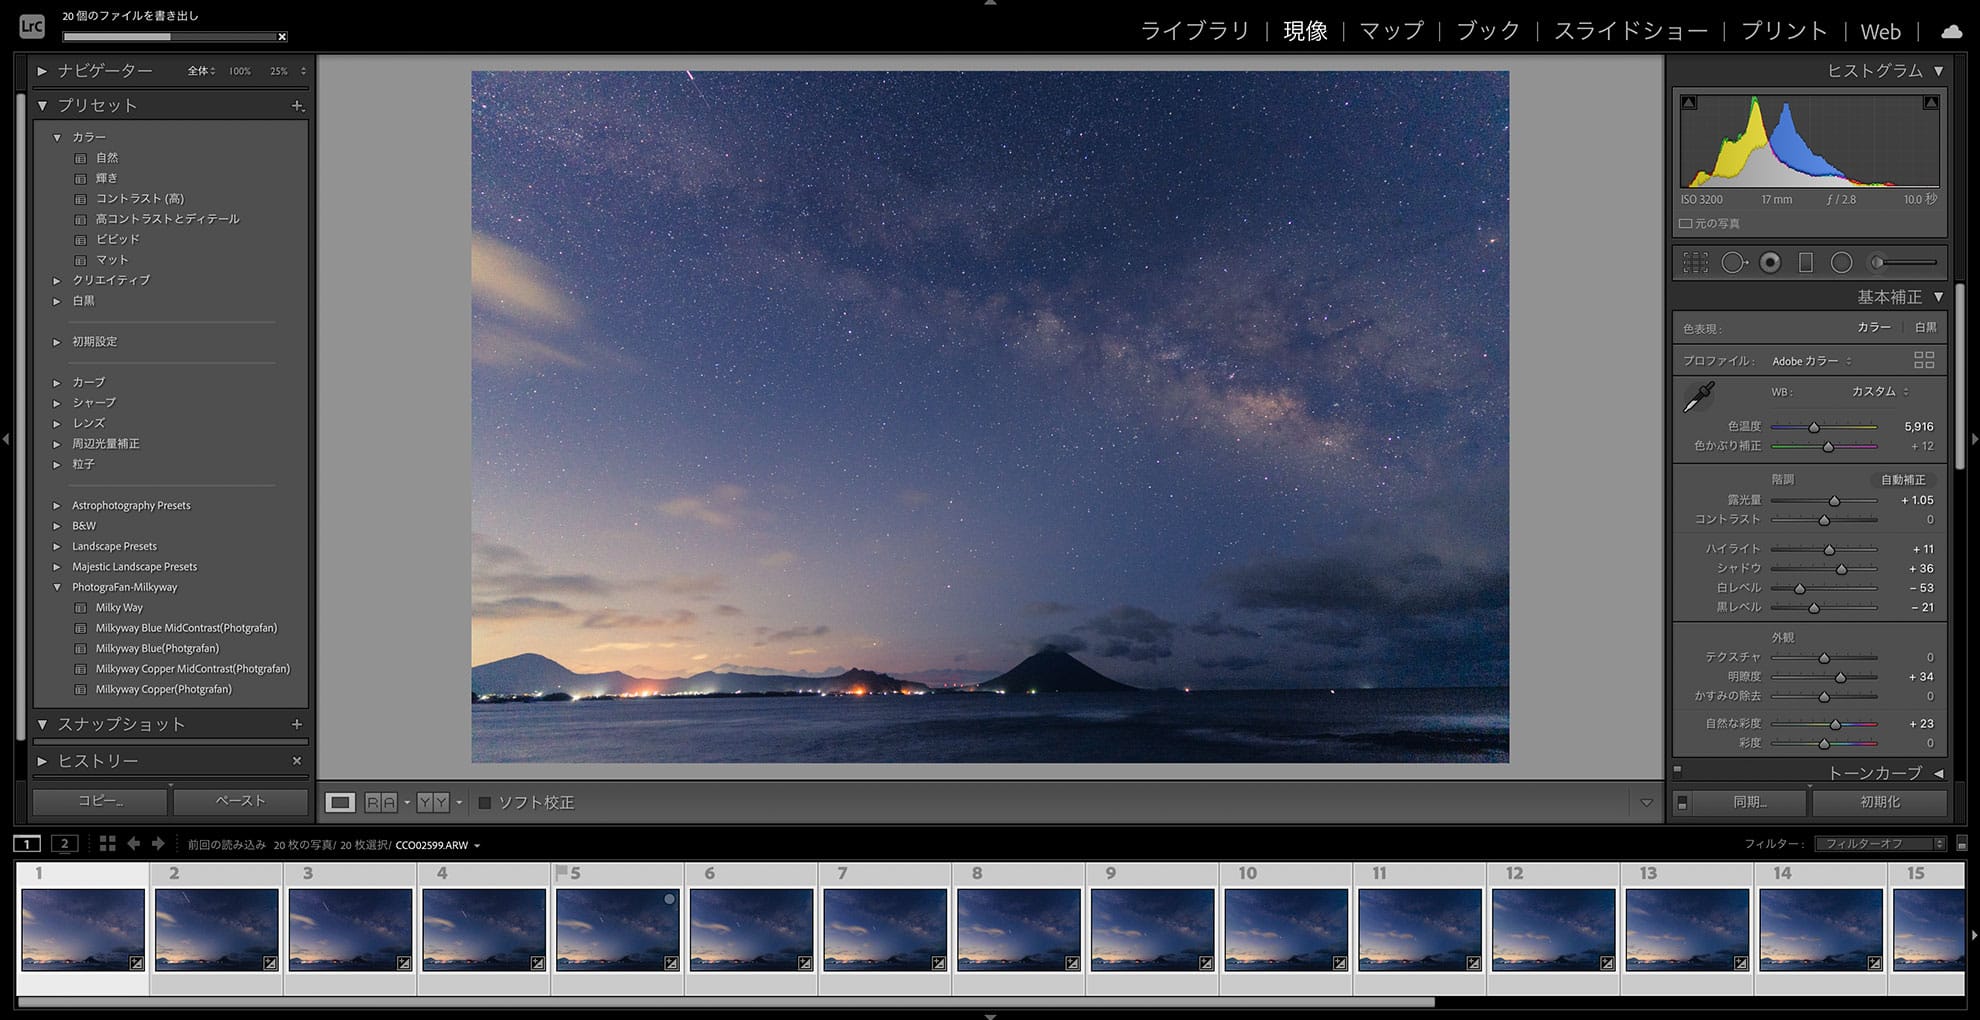This screenshot has width=1980, height=1020.
Task: Pick the white balance eyedropper
Action: pos(1698,398)
